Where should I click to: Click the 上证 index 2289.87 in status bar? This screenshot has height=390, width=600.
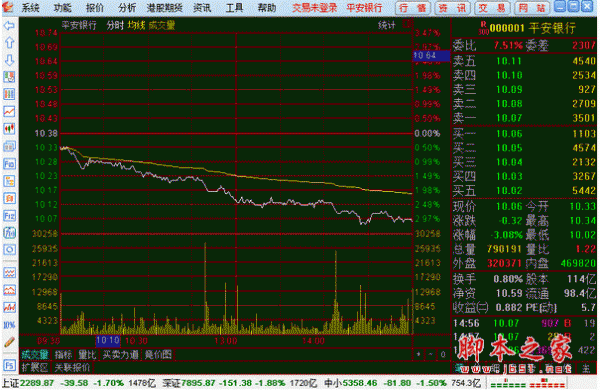tap(37, 383)
